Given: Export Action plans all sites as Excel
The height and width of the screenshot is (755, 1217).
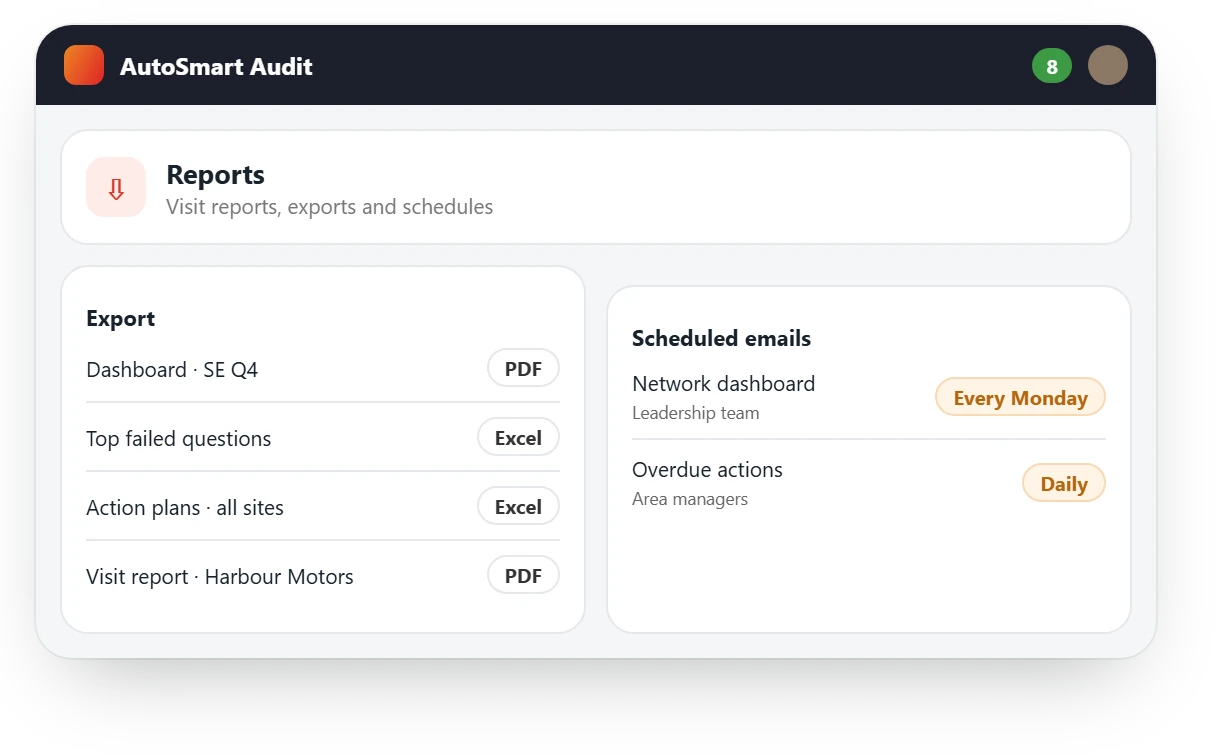Looking at the screenshot, I should click(x=518, y=507).
